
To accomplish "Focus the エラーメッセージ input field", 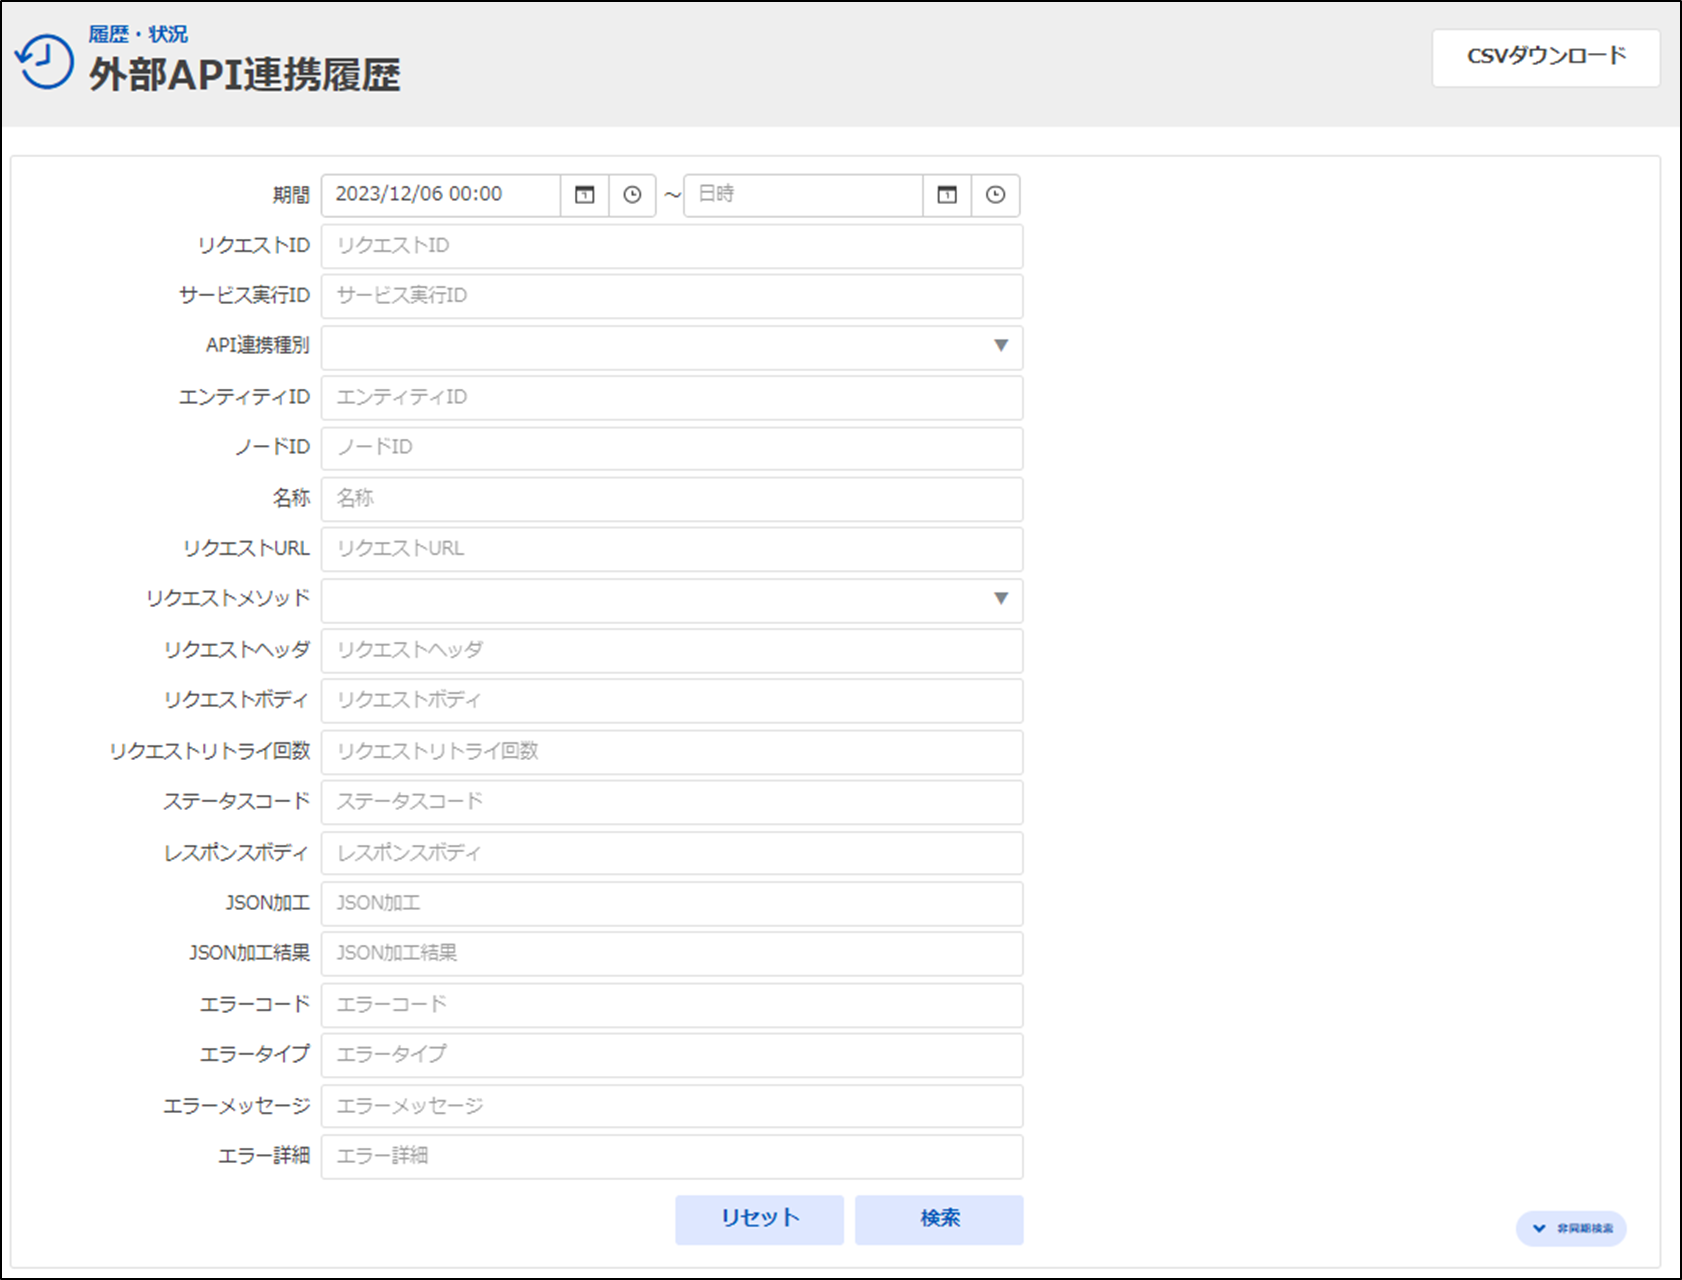I will click(x=672, y=1107).
